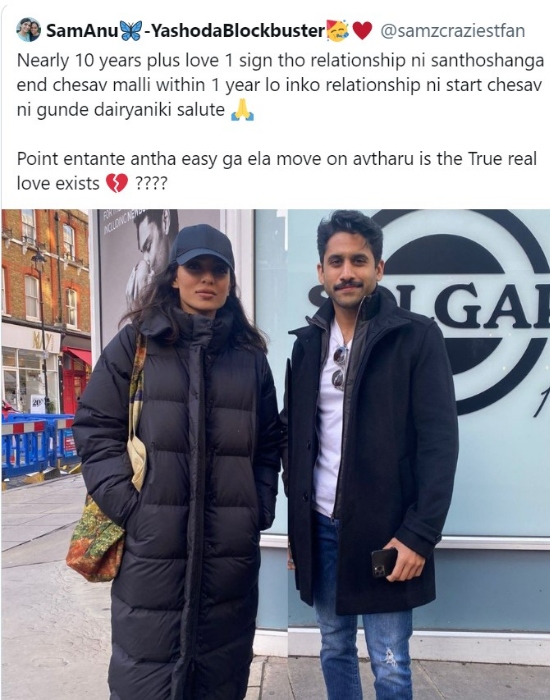Click the blue construction barrier in photo
Screen dimensions: 550x700
[39, 444]
